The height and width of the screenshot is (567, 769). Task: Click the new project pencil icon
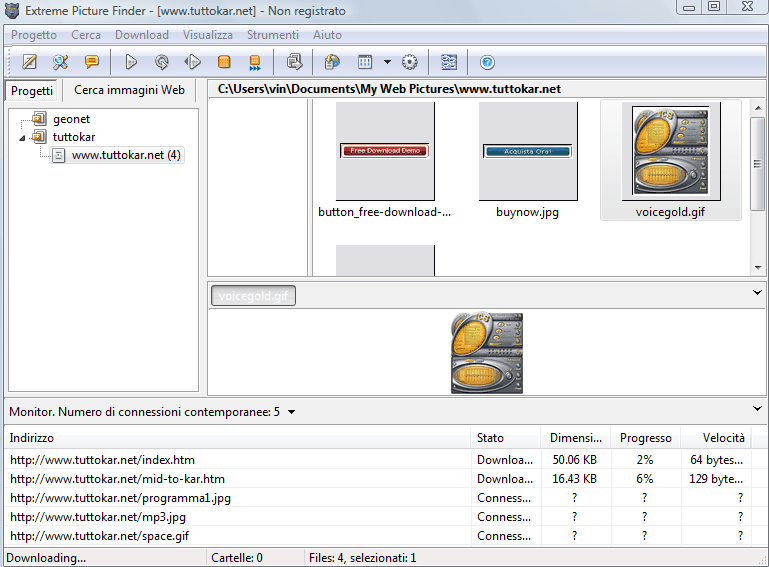[x=29, y=62]
